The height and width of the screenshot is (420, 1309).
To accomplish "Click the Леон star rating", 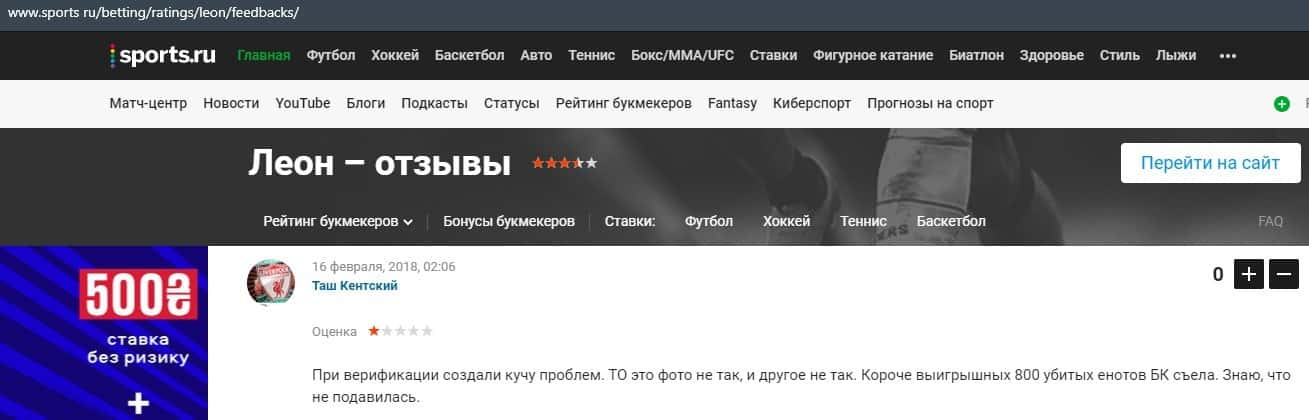I will click(x=564, y=163).
